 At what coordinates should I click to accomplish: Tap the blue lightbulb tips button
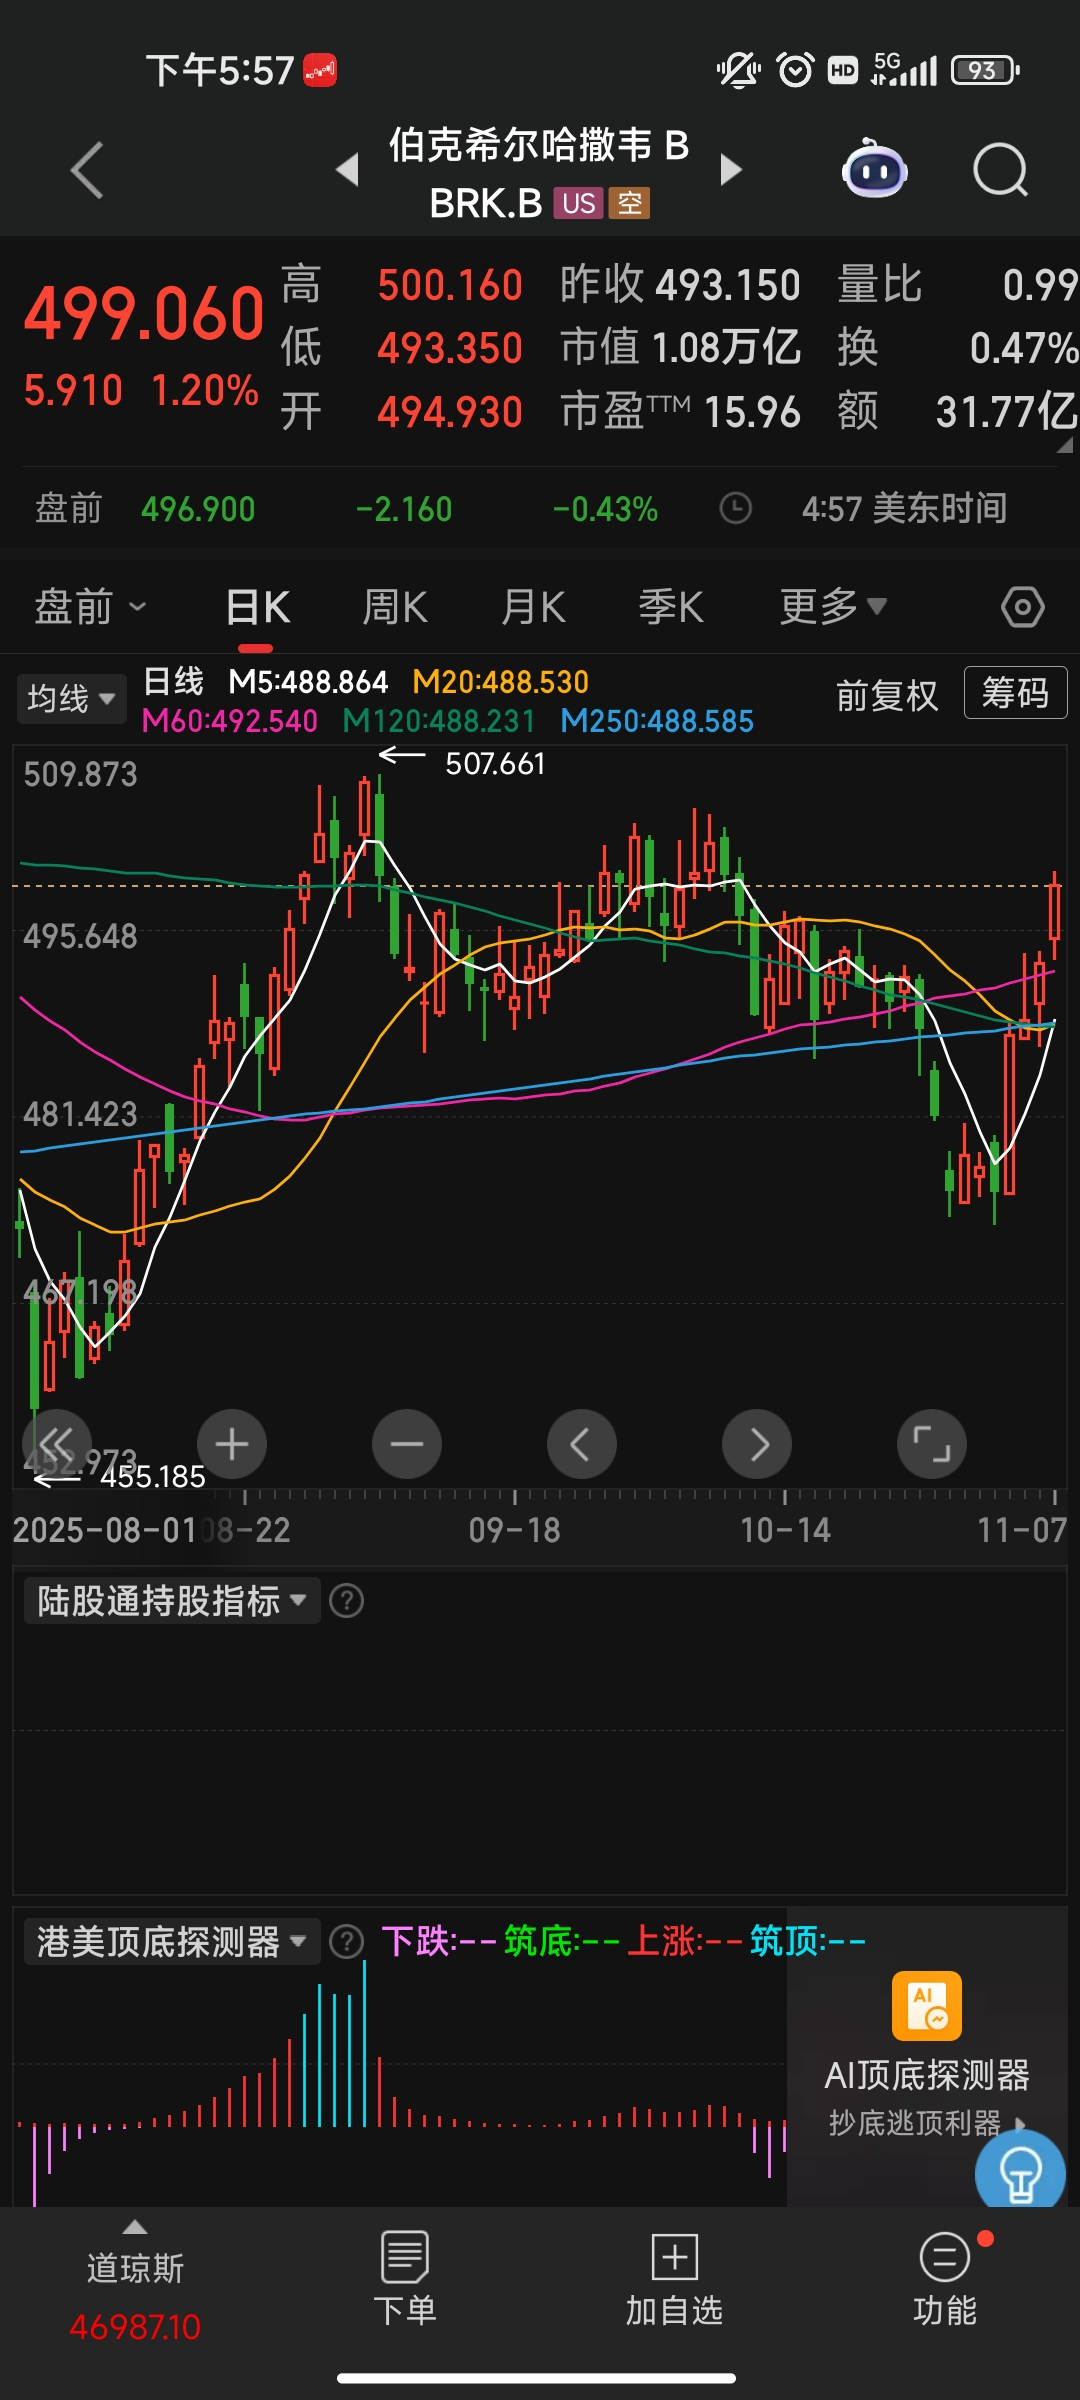(x=1020, y=2172)
